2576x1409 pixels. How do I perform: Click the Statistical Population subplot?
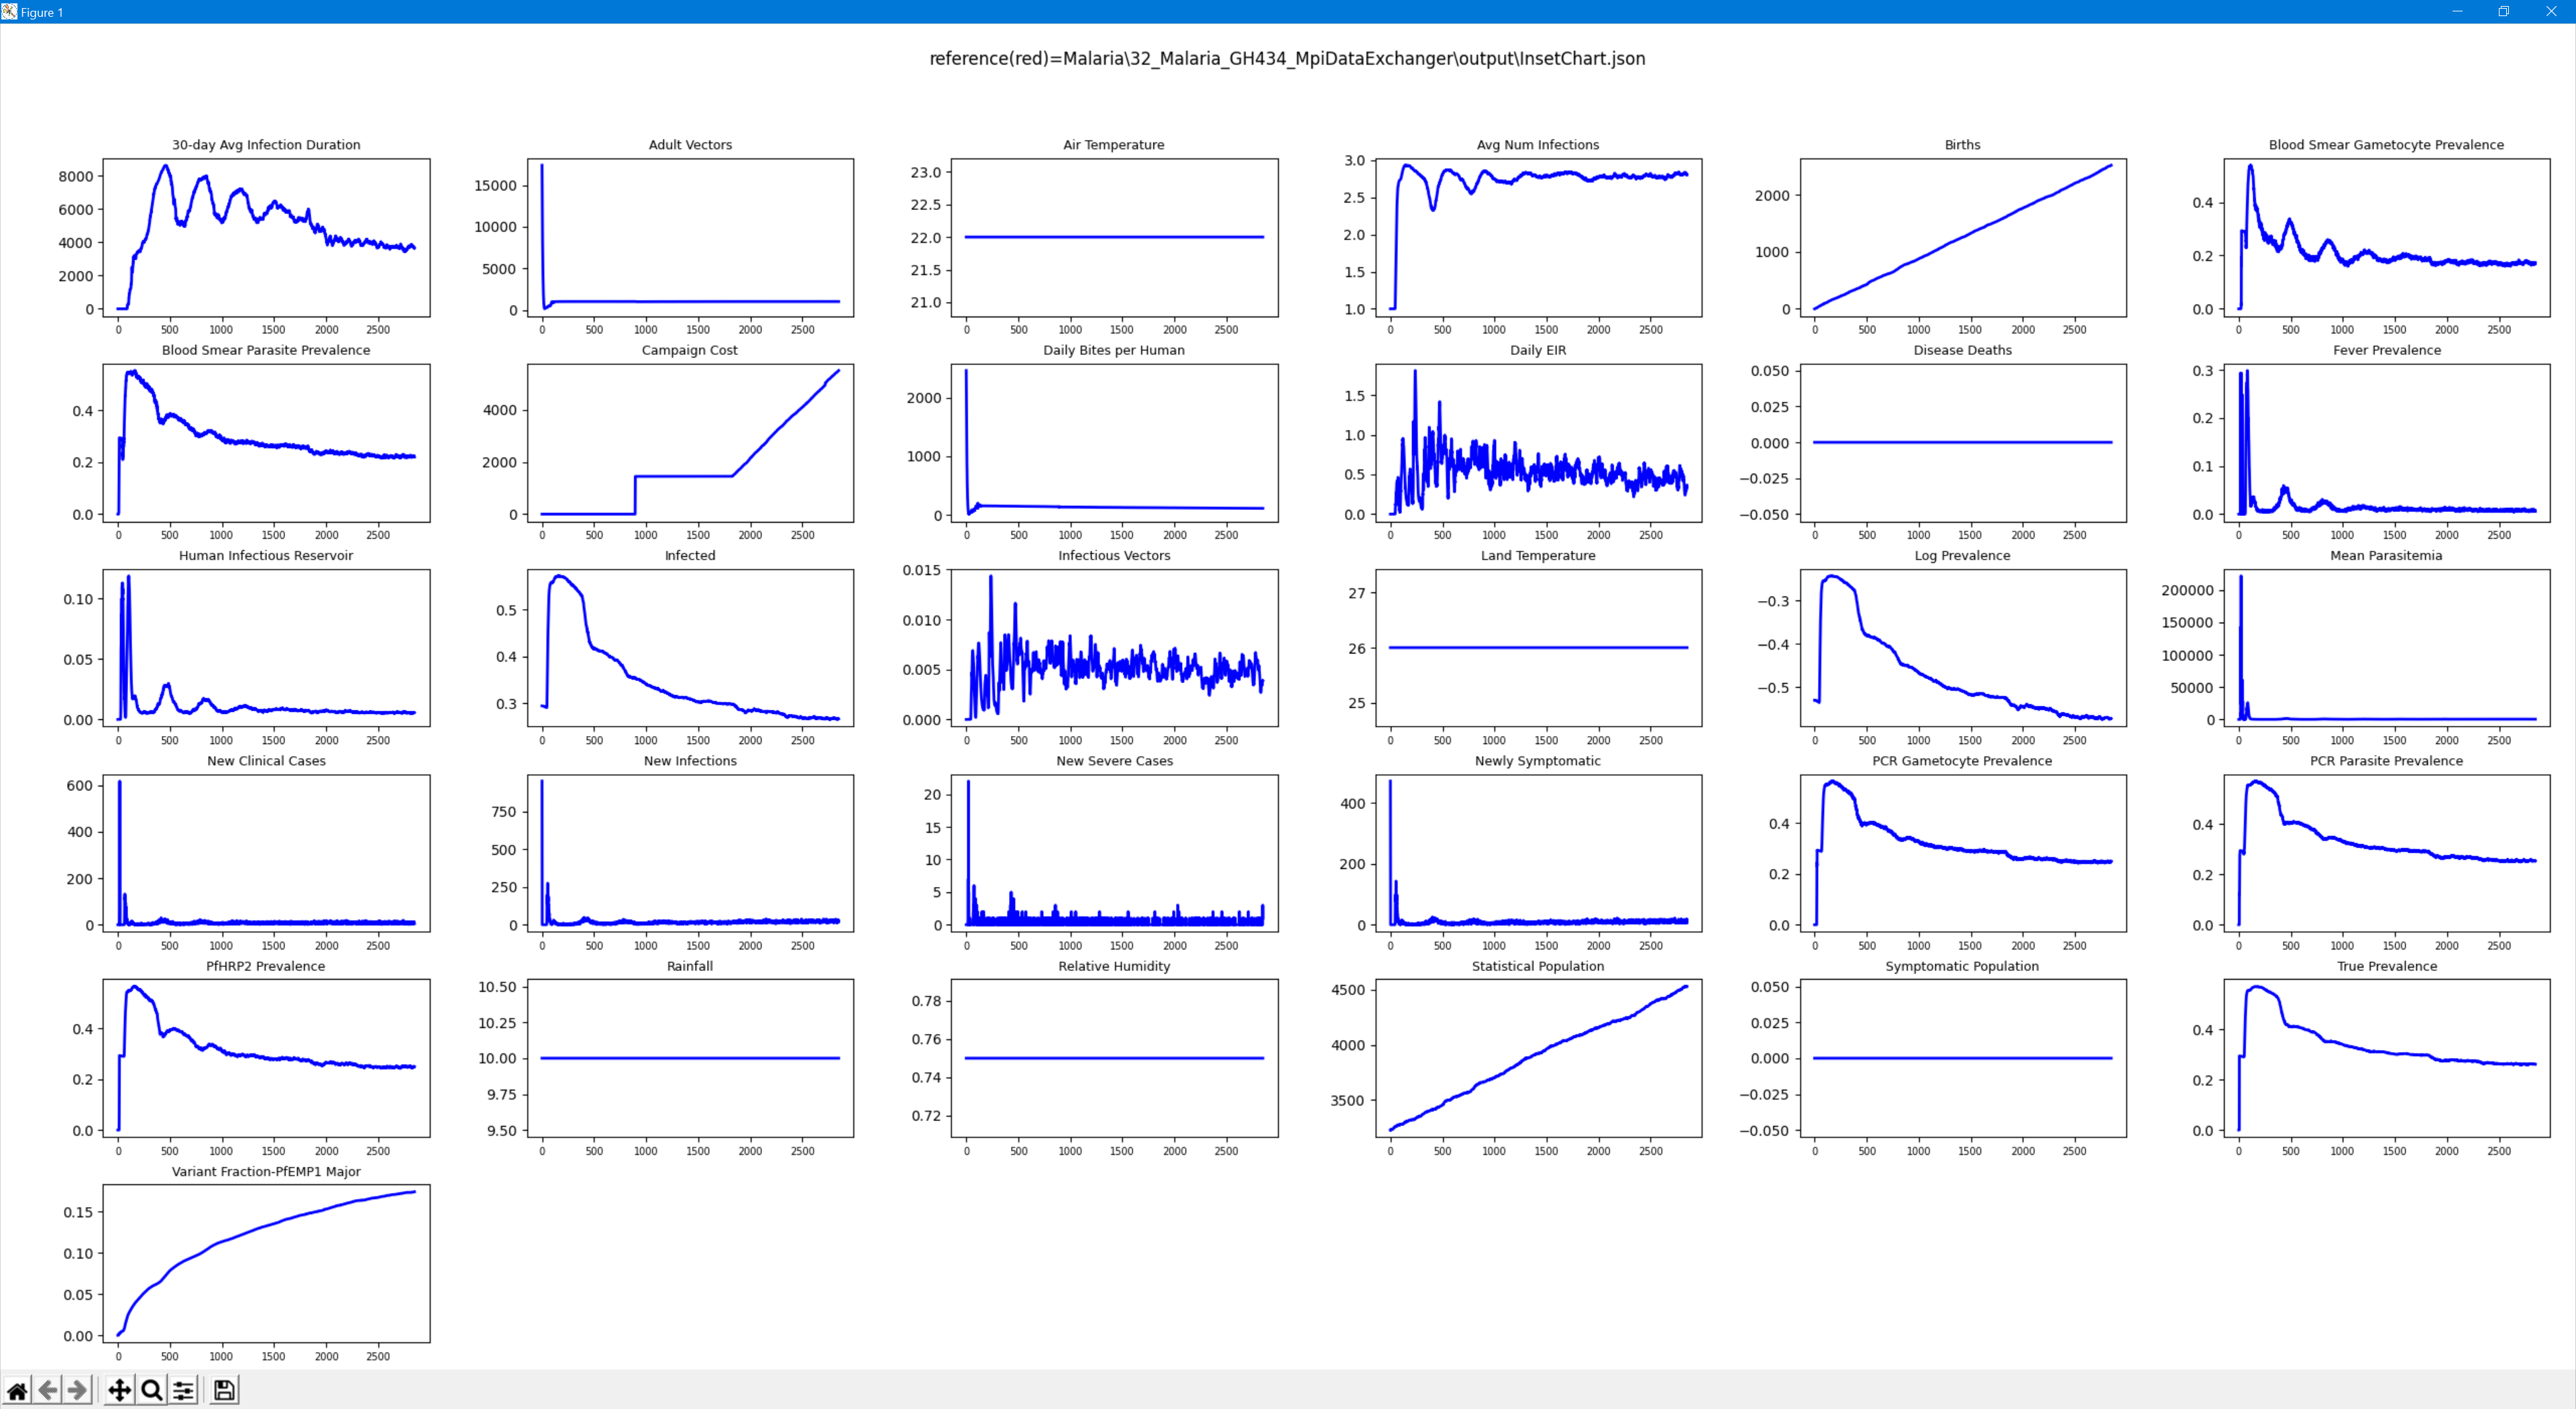(1538, 1058)
